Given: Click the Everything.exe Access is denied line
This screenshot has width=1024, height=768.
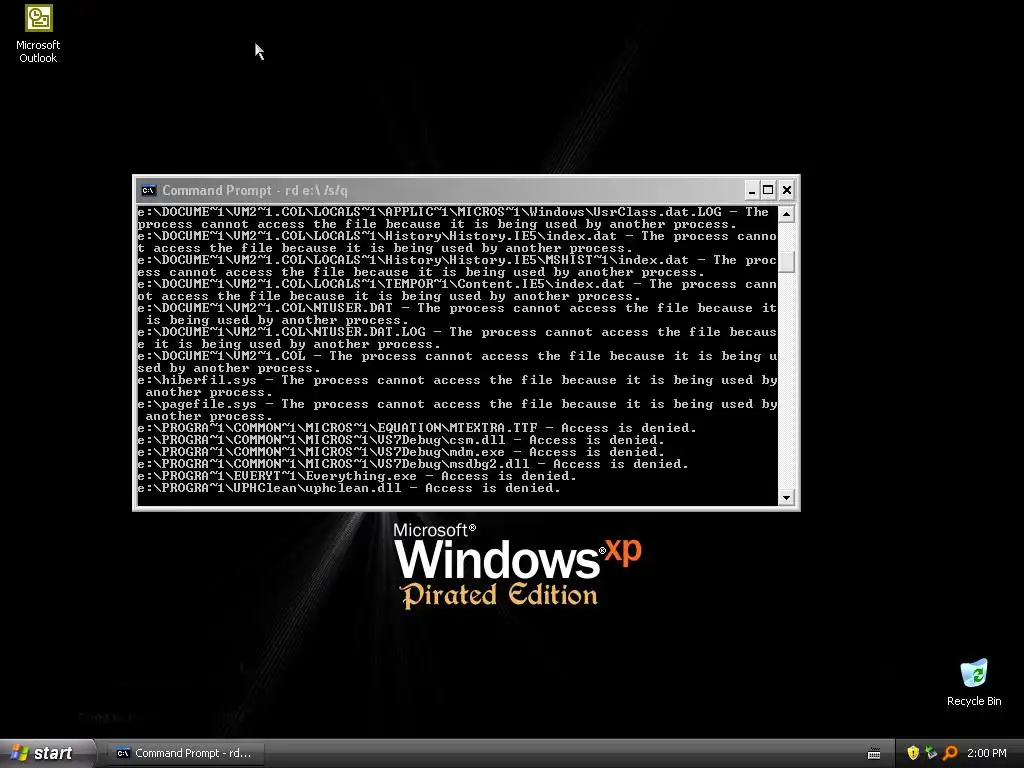Looking at the screenshot, I should [357, 476].
